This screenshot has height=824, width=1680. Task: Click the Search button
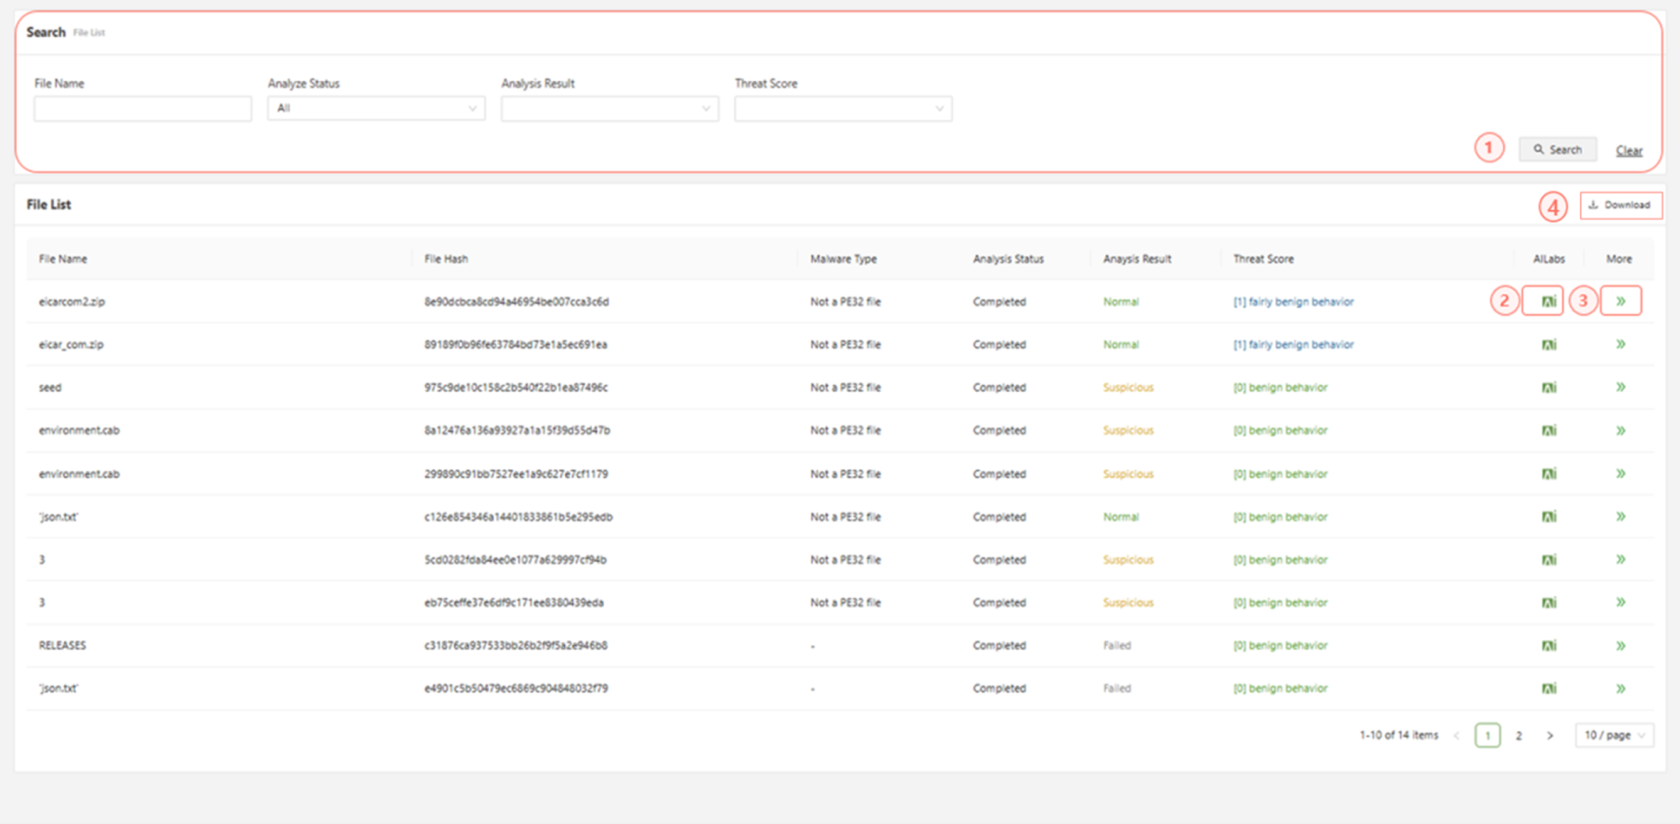(1557, 150)
